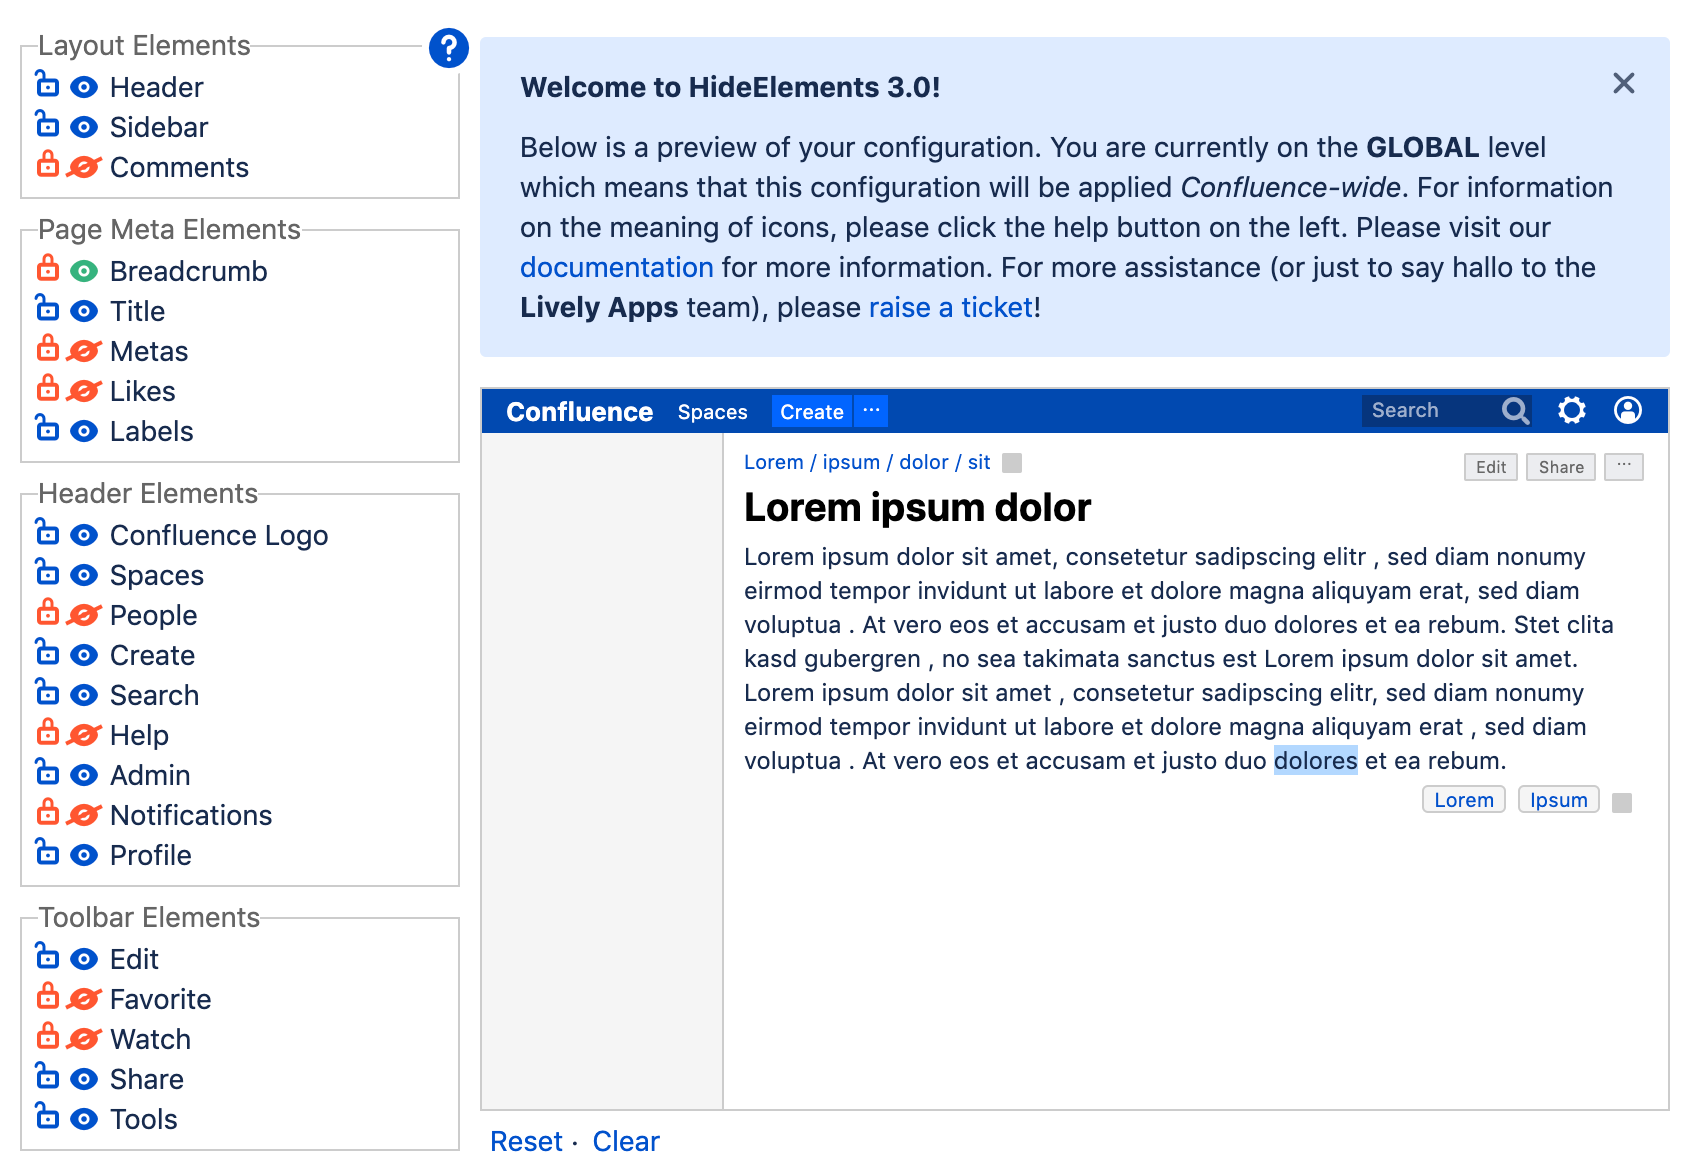Open the gear admin icon in preview header
The image size is (1689, 1161).
point(1572,410)
